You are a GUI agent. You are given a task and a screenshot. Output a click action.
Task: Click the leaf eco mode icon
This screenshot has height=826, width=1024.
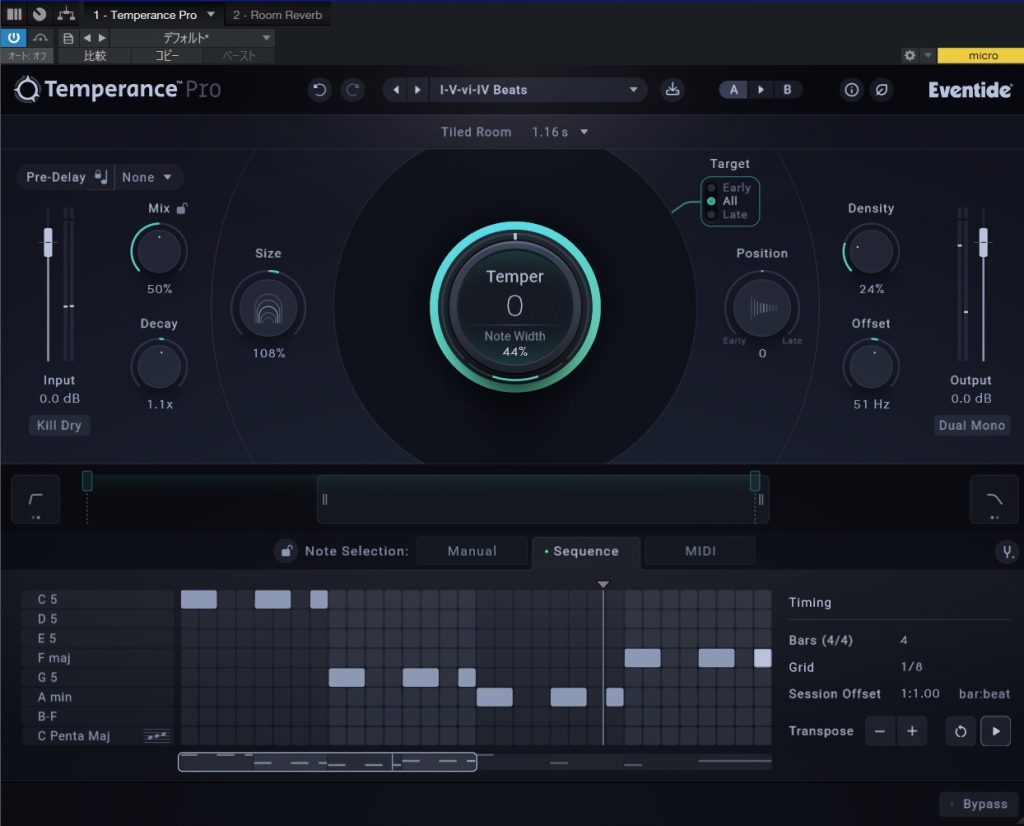881,90
